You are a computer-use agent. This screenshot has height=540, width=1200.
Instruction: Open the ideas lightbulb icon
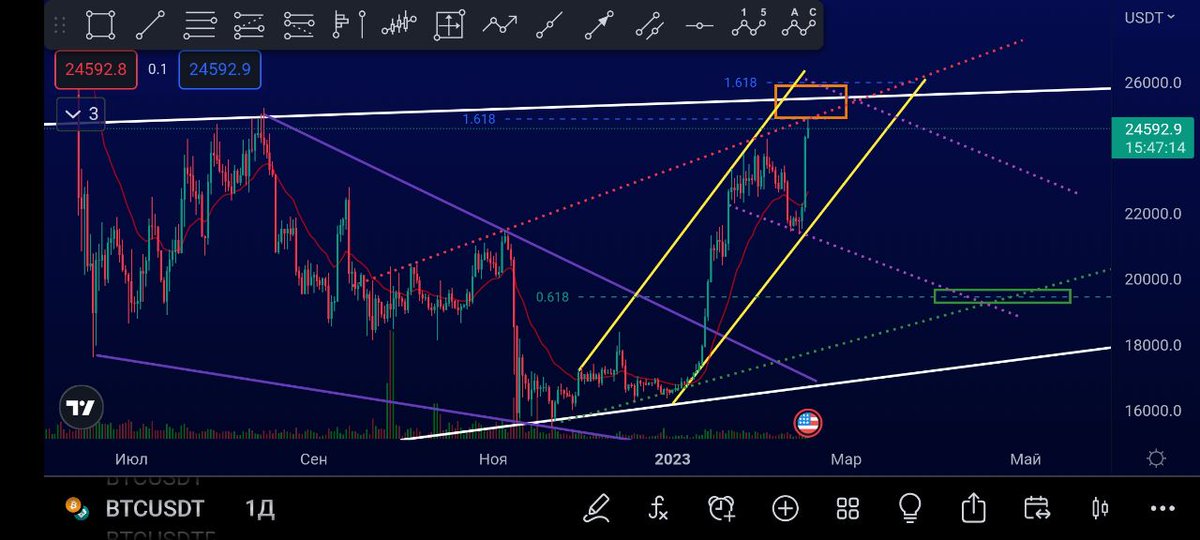tap(911, 508)
